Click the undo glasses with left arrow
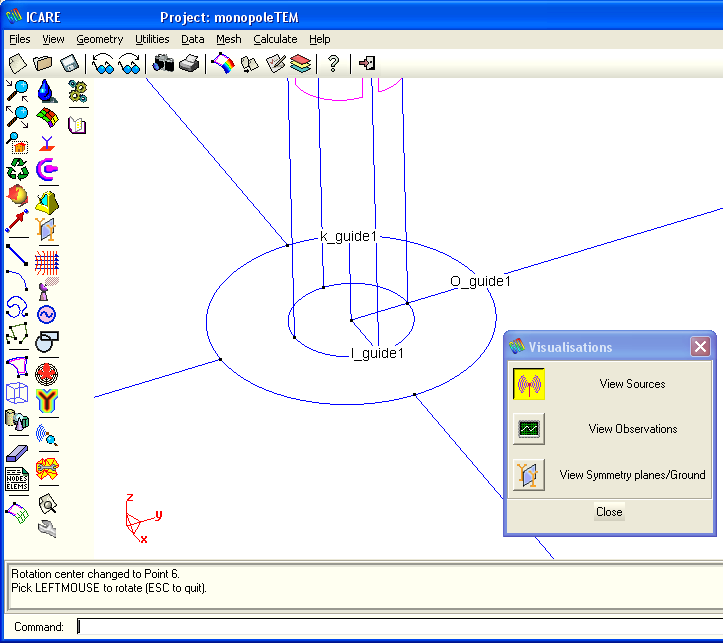 coord(103,64)
